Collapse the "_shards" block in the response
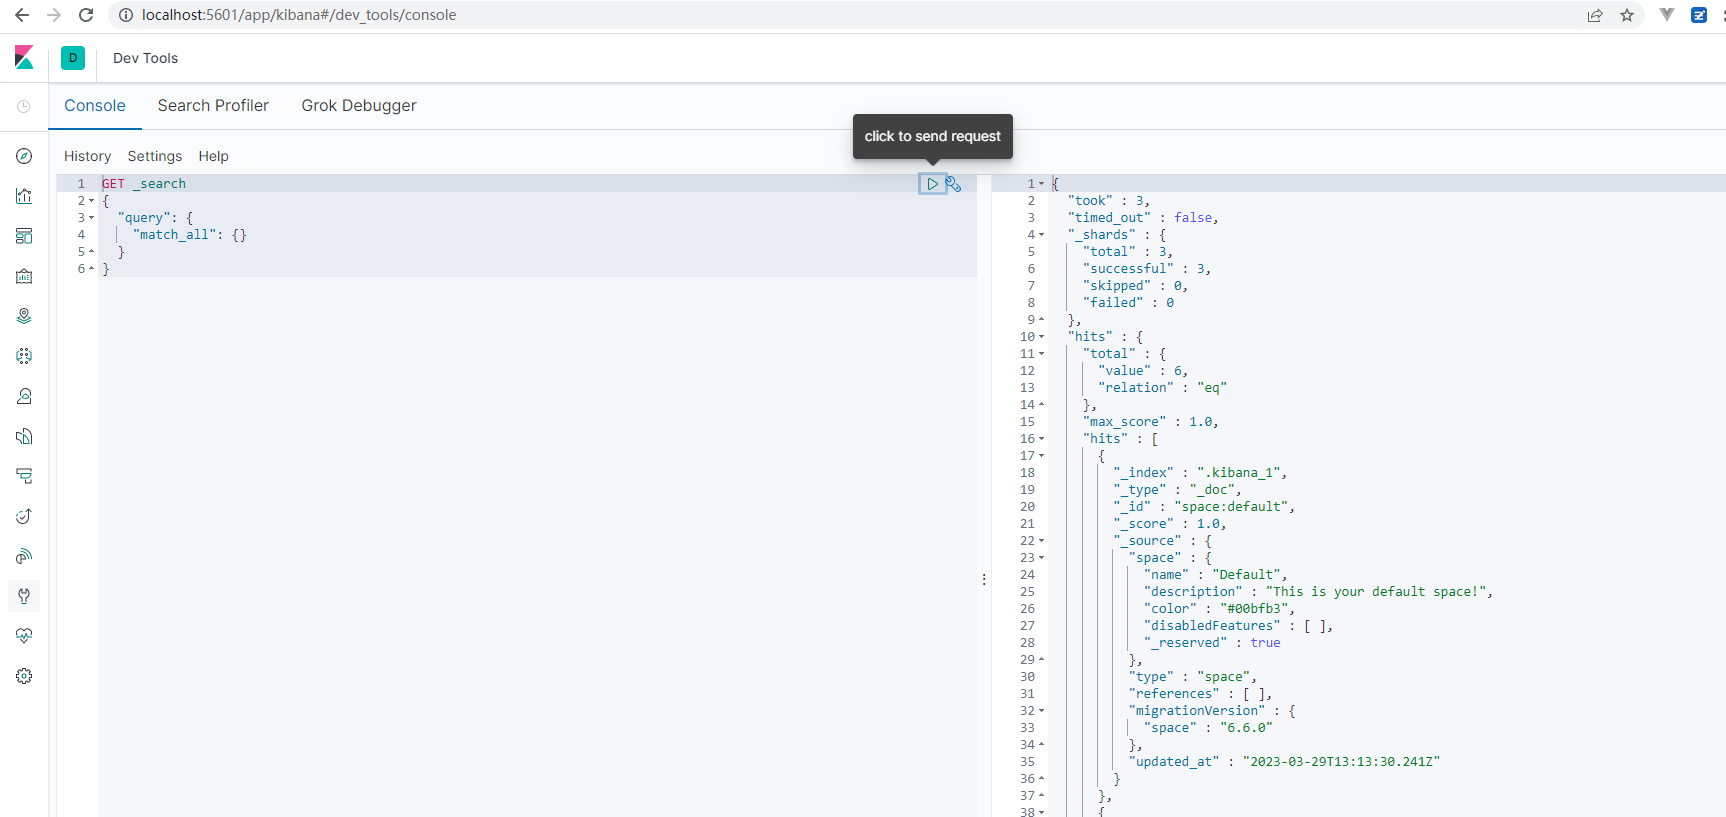Screen dimensions: 1726x817 pos(1041,235)
